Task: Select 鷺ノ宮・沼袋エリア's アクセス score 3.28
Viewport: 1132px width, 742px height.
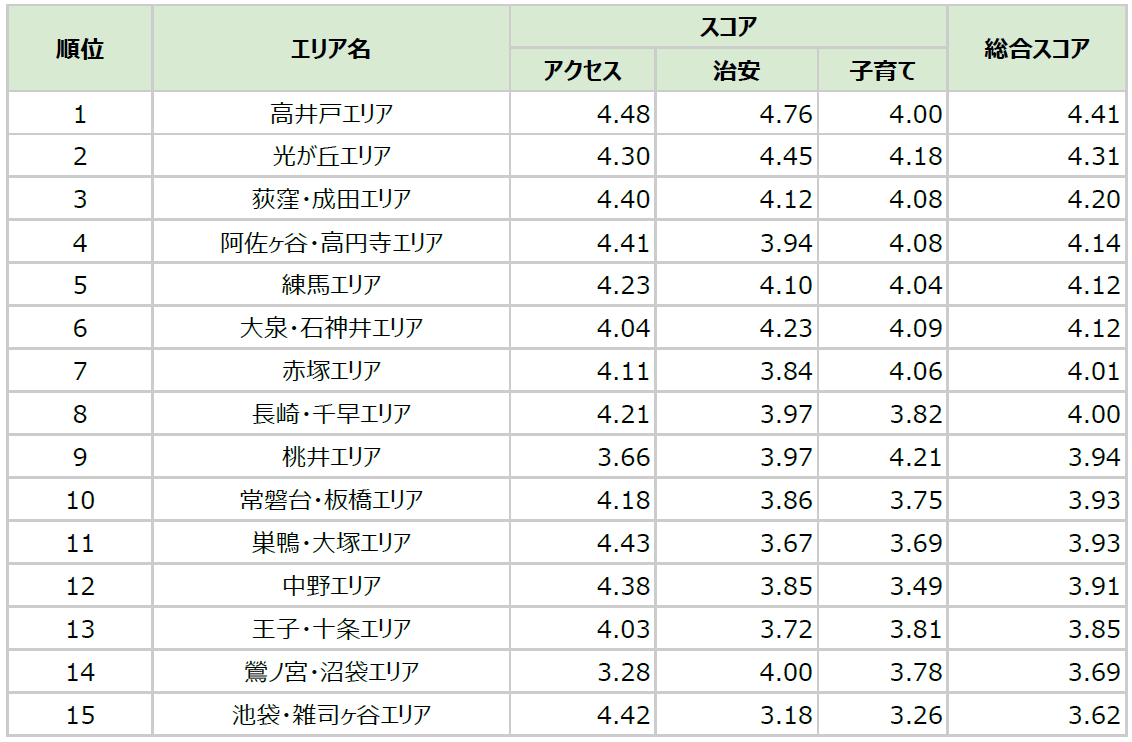Action: 623,672
